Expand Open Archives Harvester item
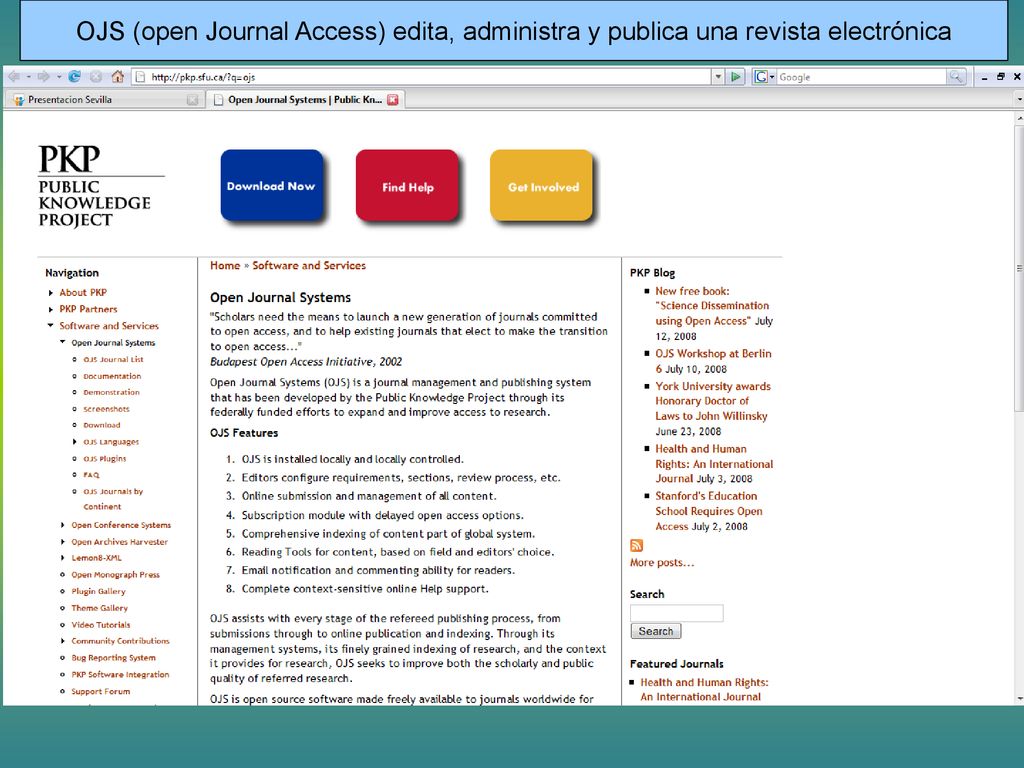 63,541
